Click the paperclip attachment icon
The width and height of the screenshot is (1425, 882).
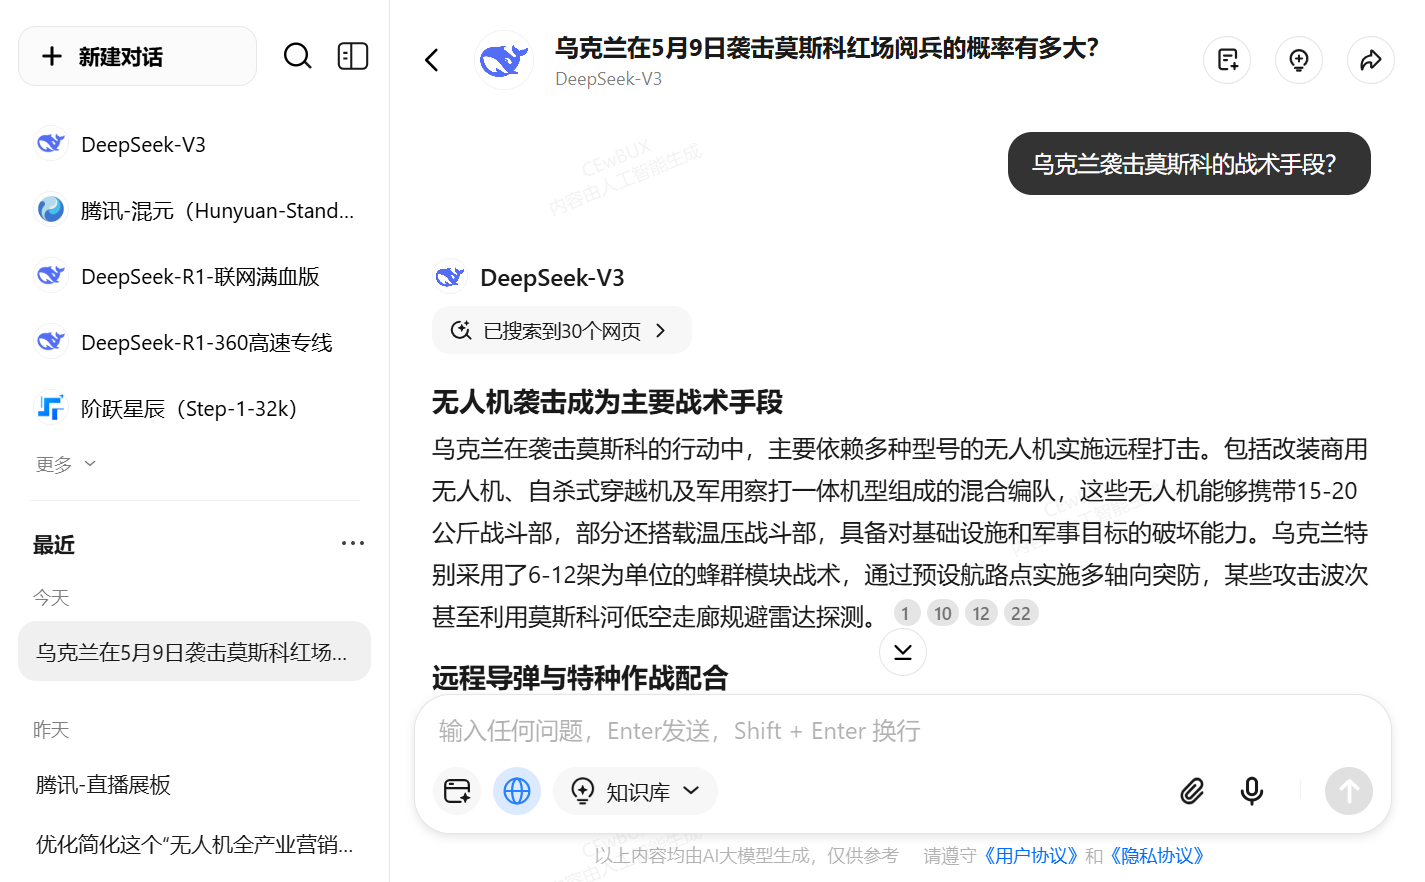click(x=1192, y=791)
